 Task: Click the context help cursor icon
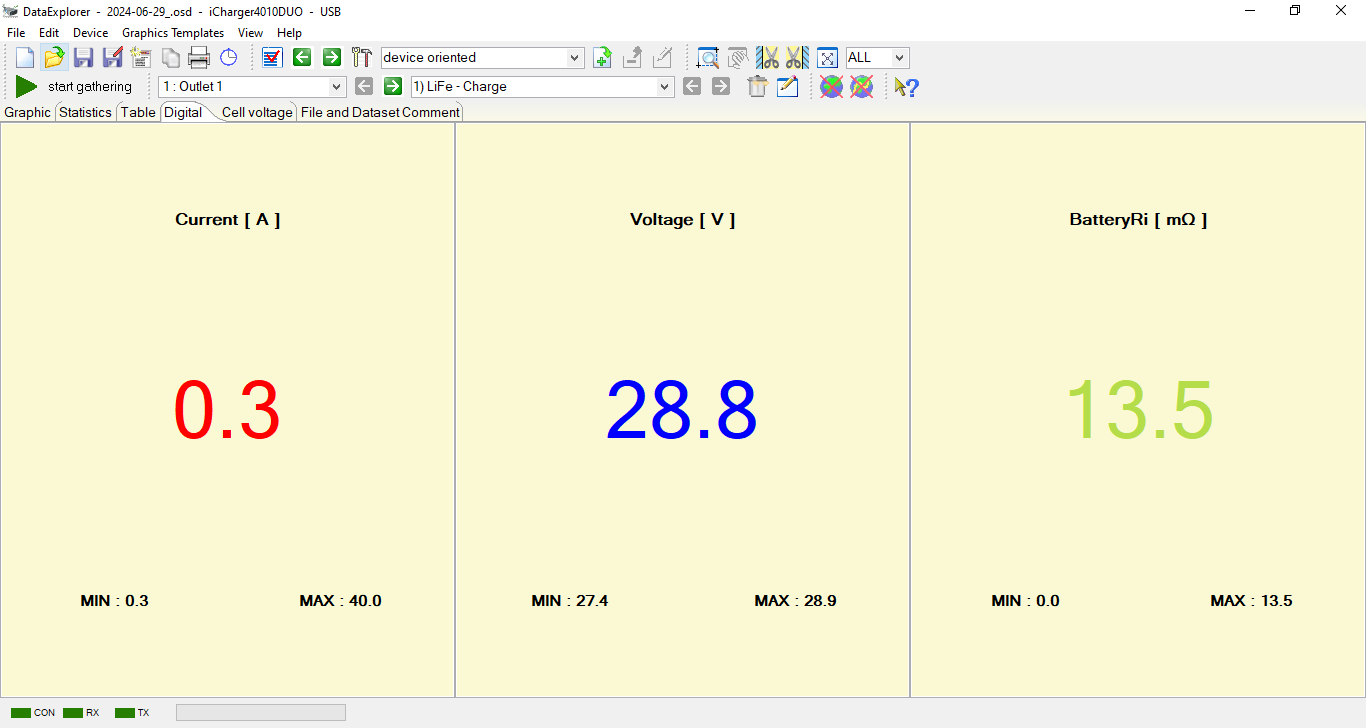(906, 87)
